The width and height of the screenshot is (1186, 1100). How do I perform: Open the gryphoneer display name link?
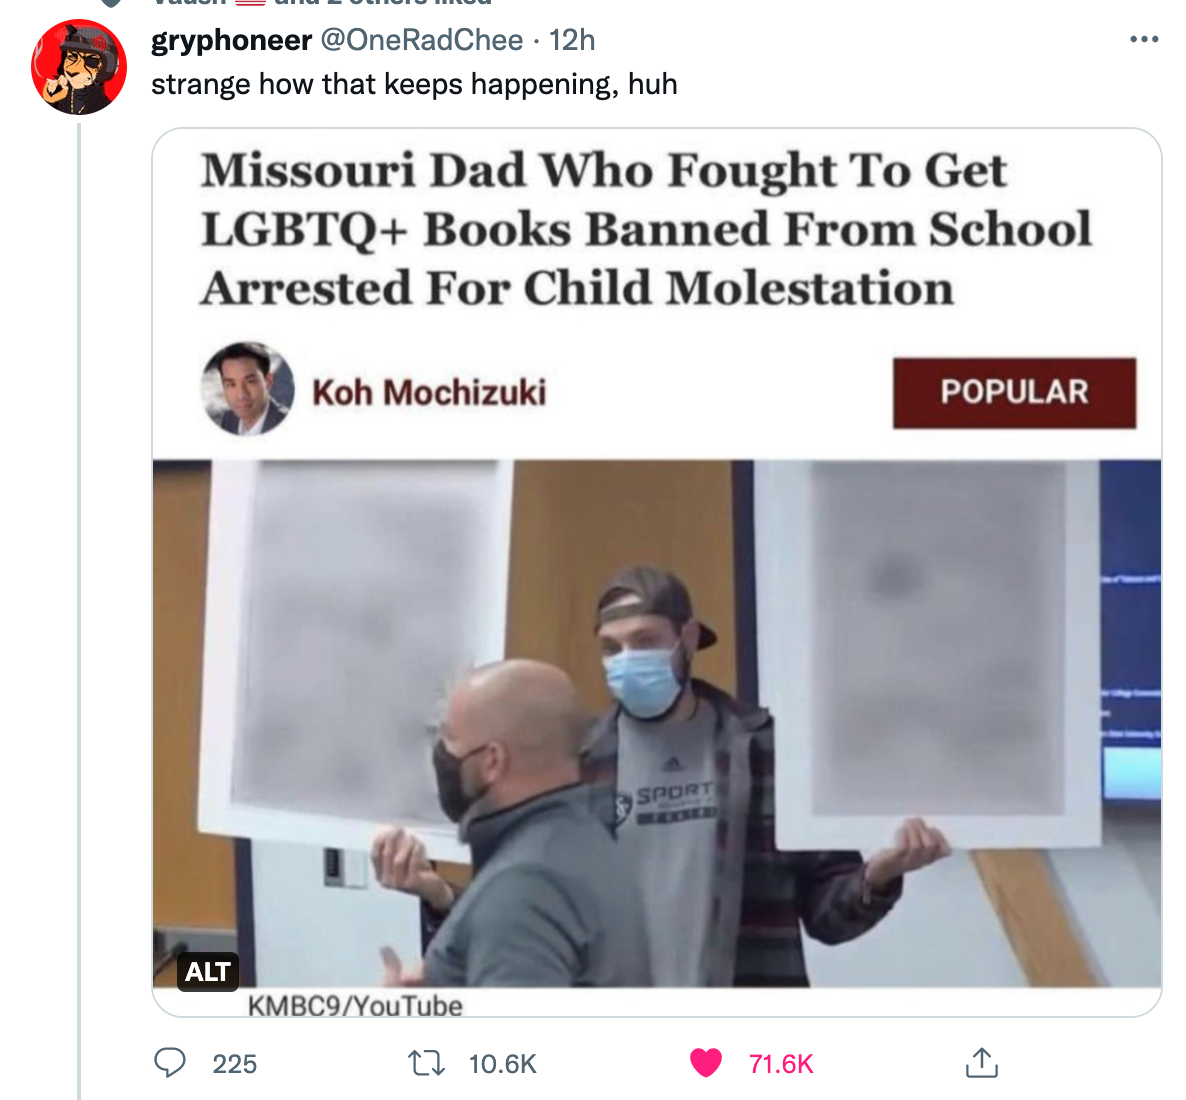point(231,40)
